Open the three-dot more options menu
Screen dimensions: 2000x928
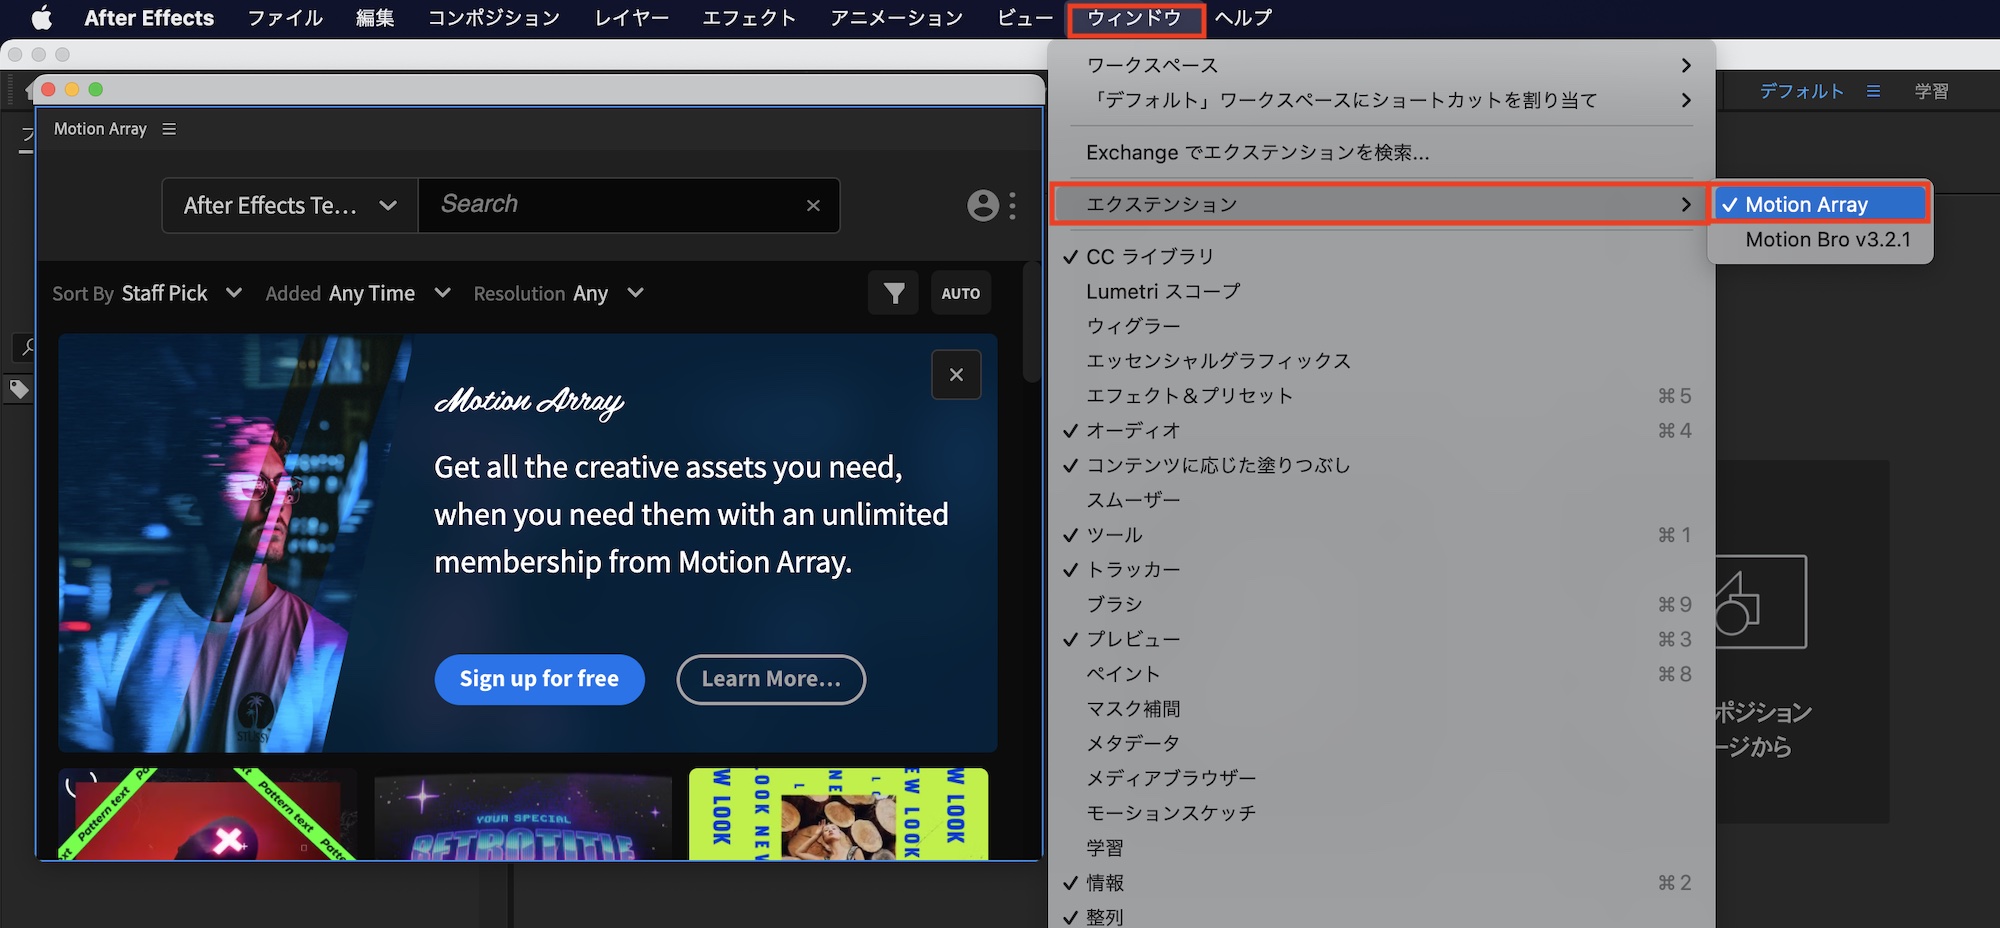click(x=1013, y=205)
